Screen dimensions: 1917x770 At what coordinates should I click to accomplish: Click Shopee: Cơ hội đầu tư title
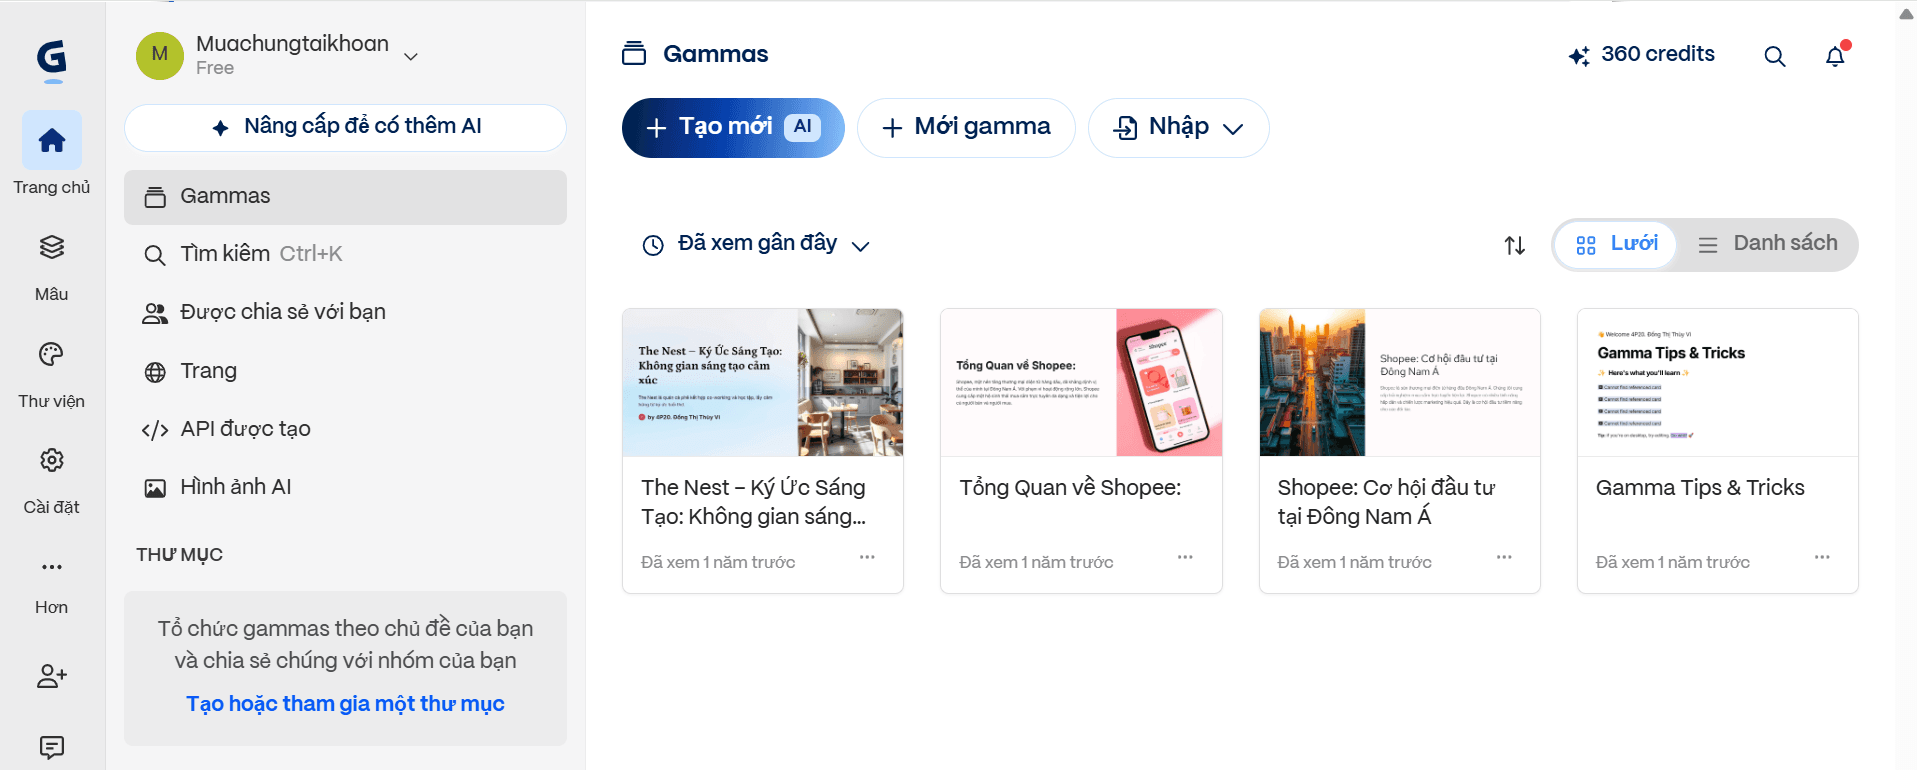point(1386,502)
